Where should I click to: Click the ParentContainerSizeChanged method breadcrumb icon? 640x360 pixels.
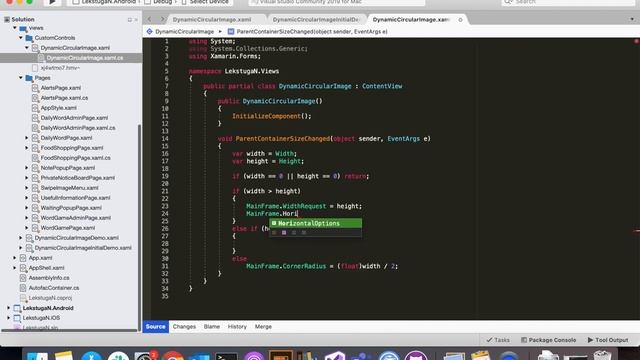point(231,31)
